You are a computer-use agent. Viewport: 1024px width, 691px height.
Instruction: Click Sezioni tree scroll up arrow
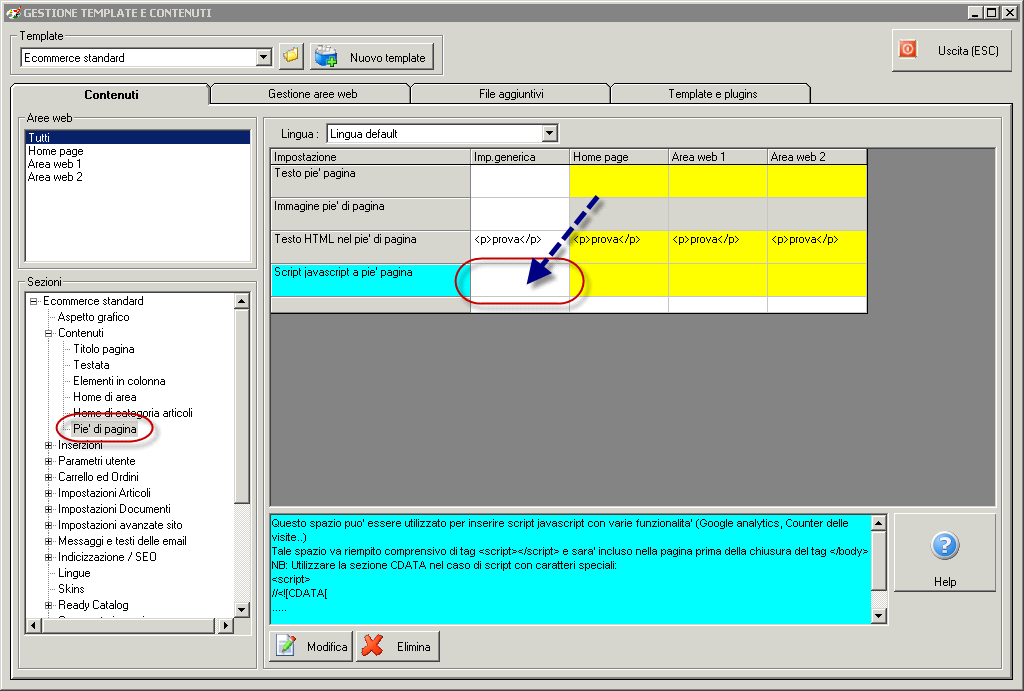click(x=242, y=301)
